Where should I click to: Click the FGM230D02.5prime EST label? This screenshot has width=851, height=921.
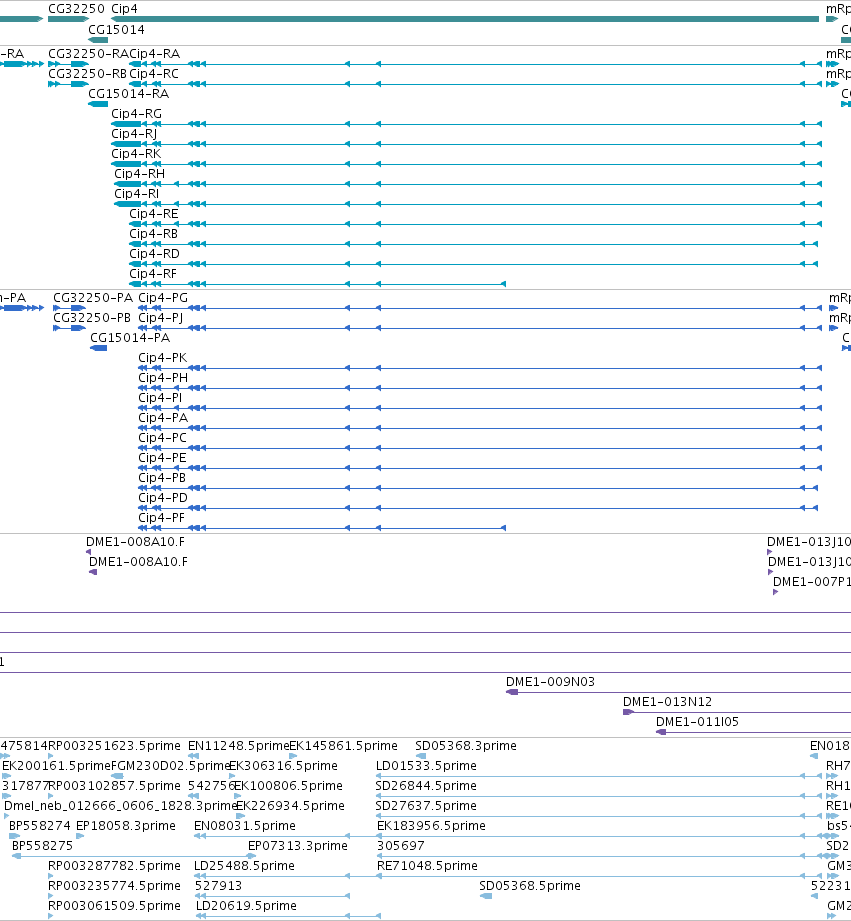[x=170, y=766]
